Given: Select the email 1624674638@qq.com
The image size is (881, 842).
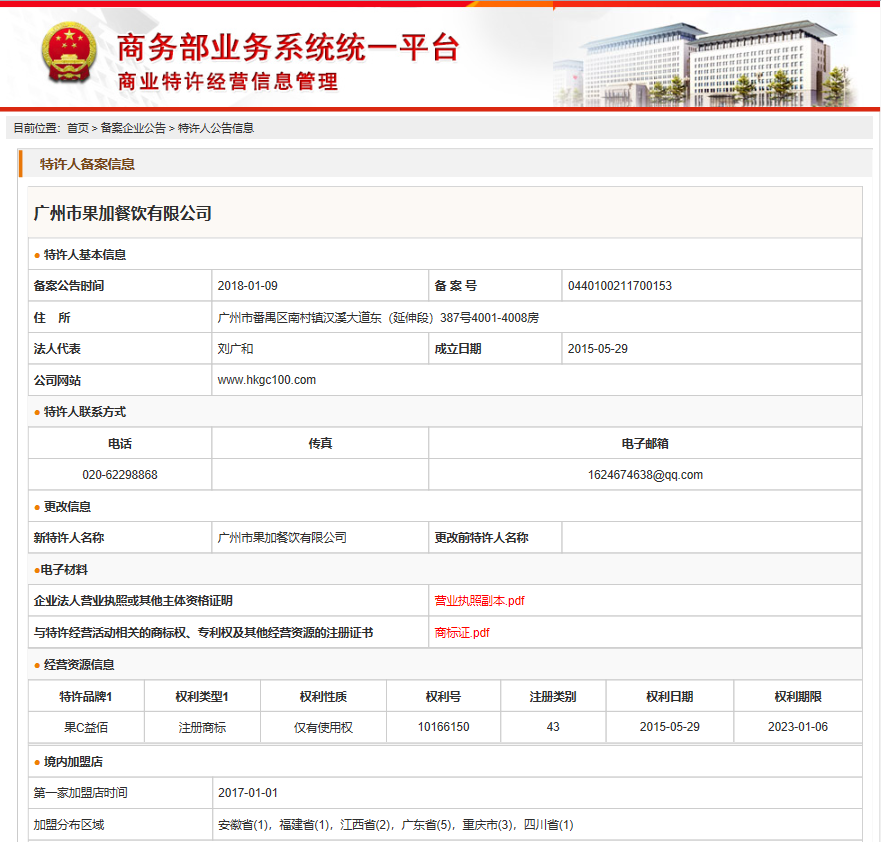Looking at the screenshot, I should tap(645, 475).
